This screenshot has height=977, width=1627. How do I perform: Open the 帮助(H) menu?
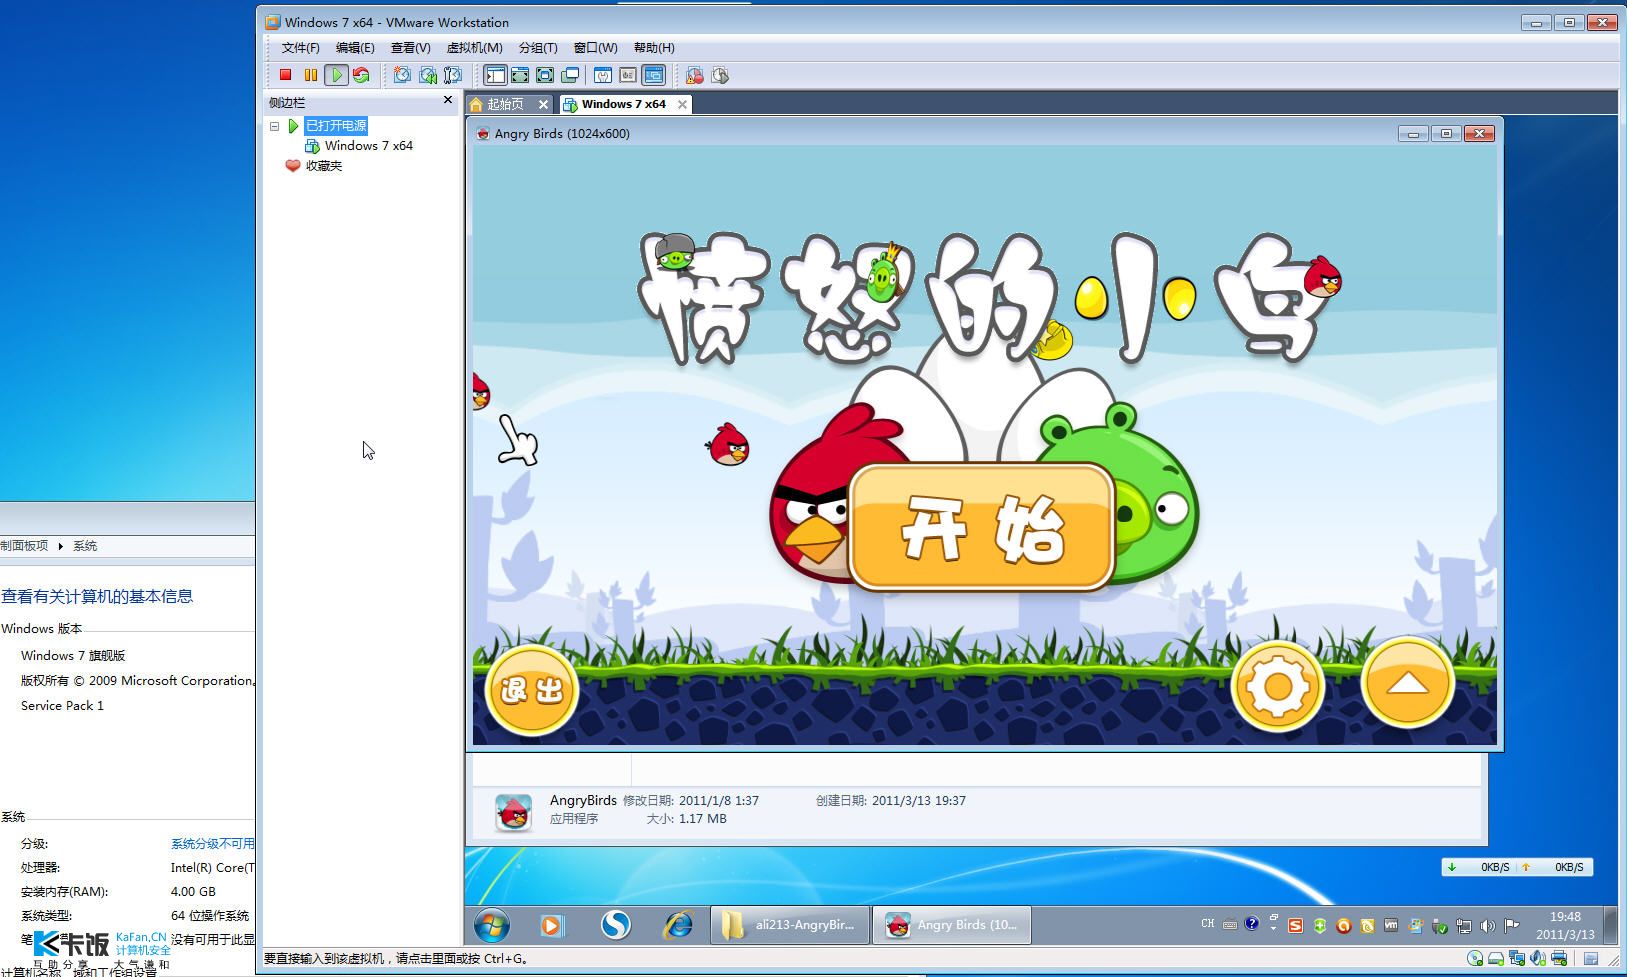pyautogui.click(x=654, y=48)
